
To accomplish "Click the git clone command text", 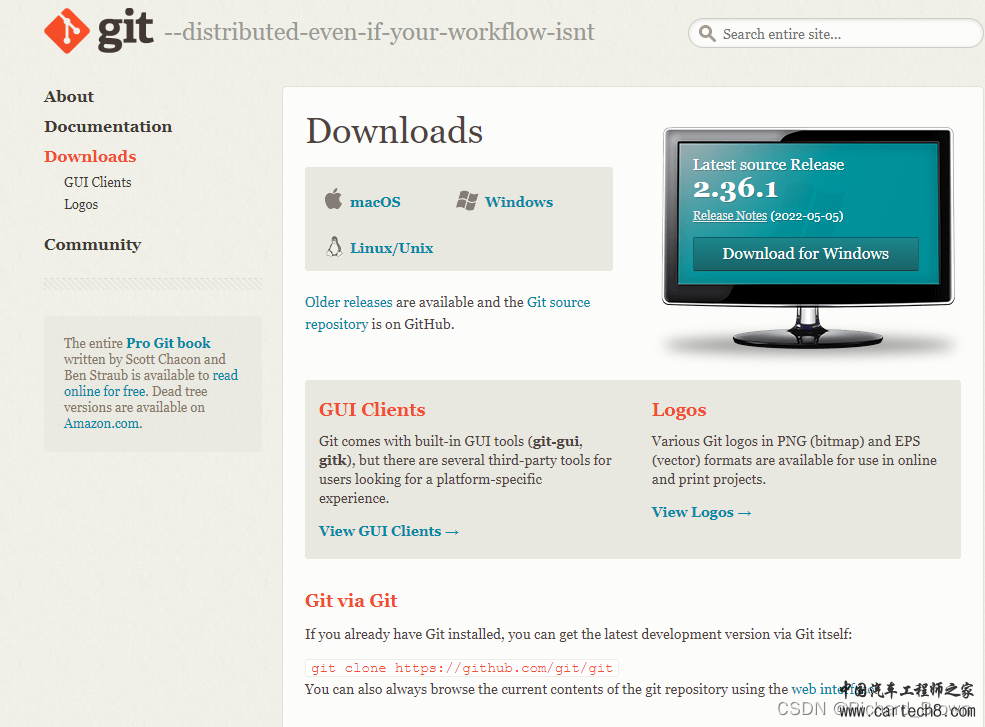I will pyautogui.click(x=462, y=668).
